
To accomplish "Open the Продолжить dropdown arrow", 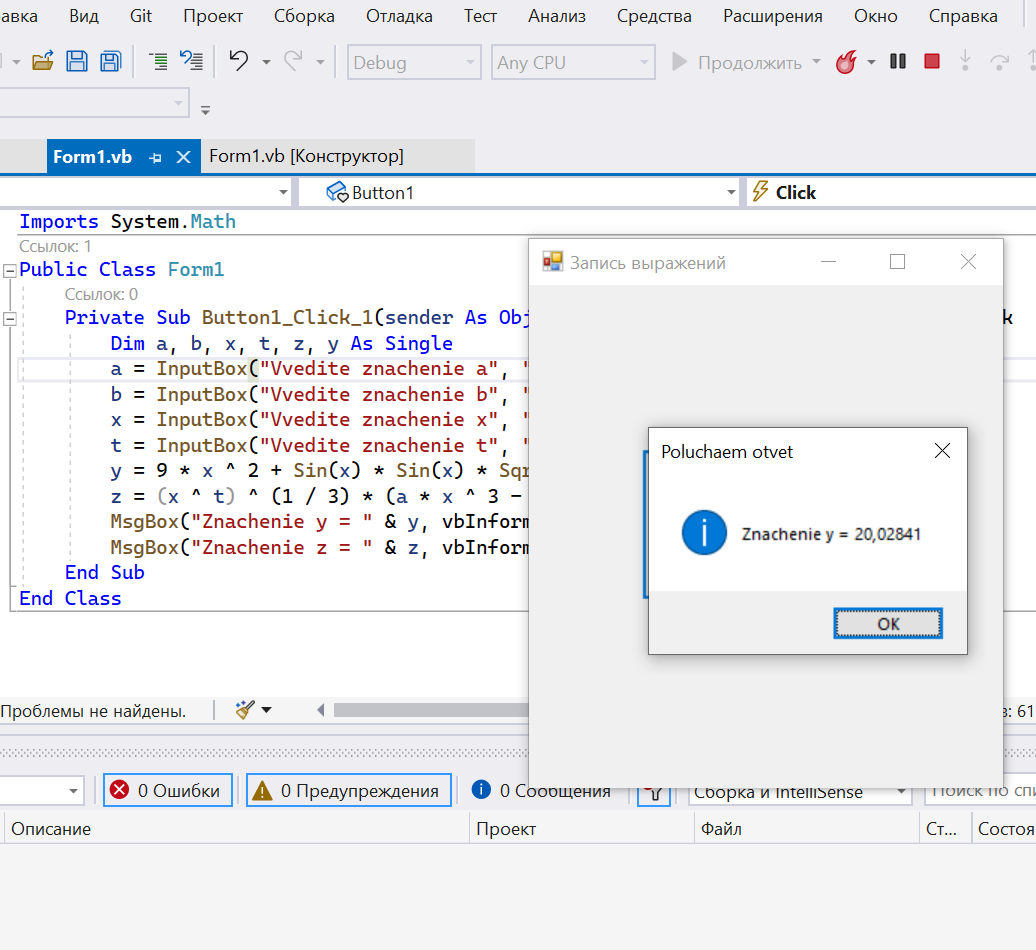I will (x=817, y=61).
